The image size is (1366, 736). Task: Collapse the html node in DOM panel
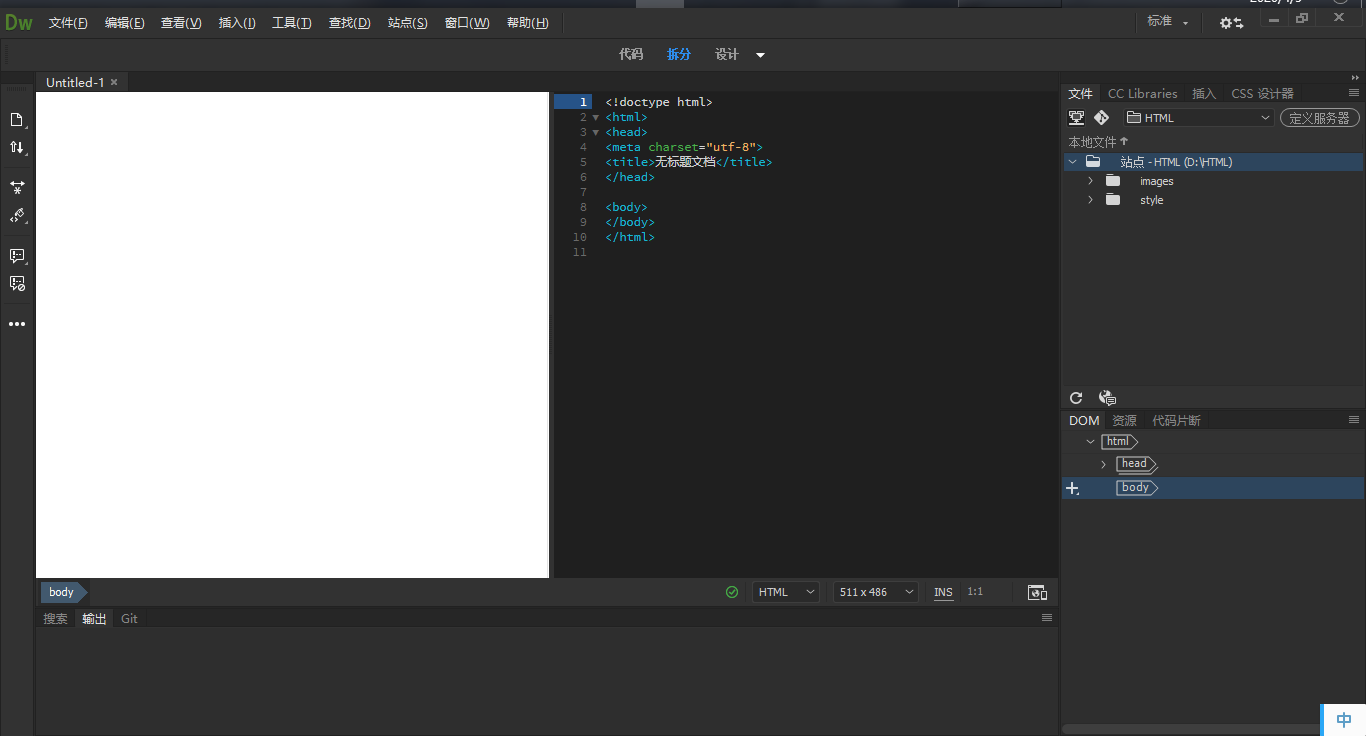point(1090,441)
